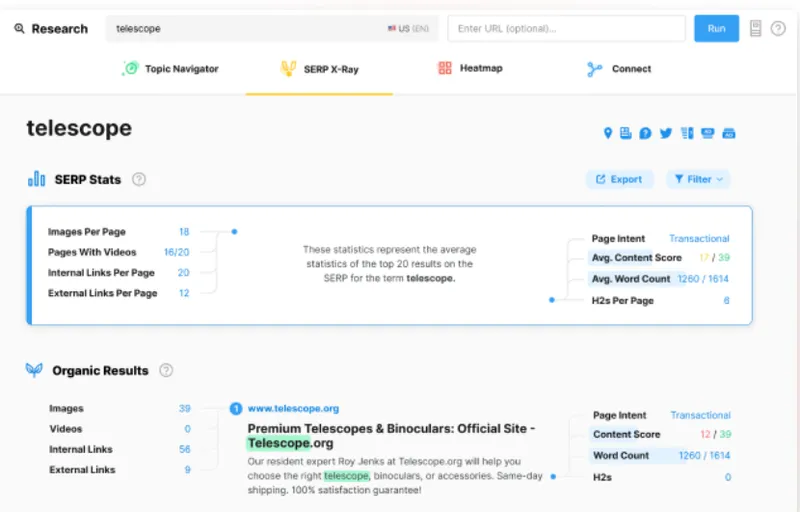Open the US (EN) locale selector
Image resolution: width=800 pixels, height=512 pixels.
(x=410, y=29)
